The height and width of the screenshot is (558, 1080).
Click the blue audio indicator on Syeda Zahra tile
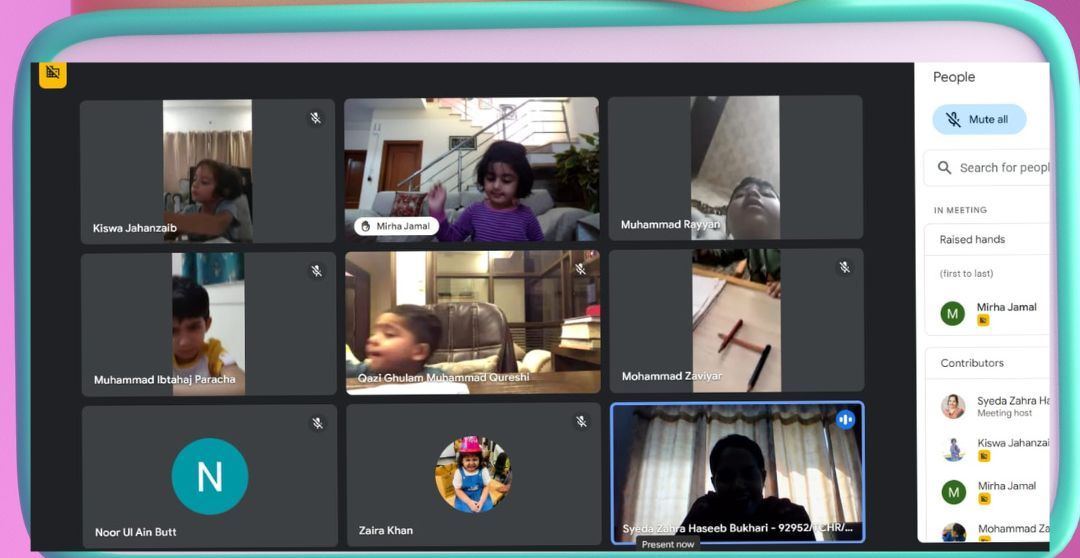(845, 420)
